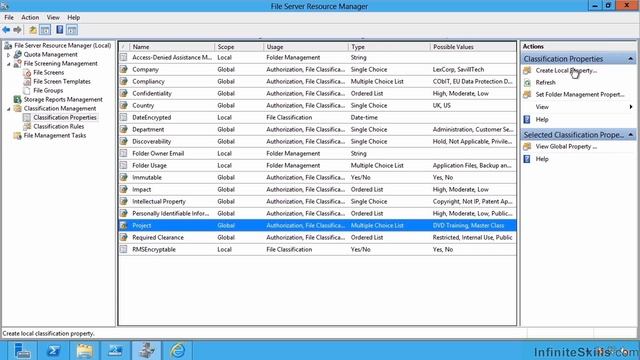Click the Impact property row icon
Viewport: 640px width, 360px height.
124,189
